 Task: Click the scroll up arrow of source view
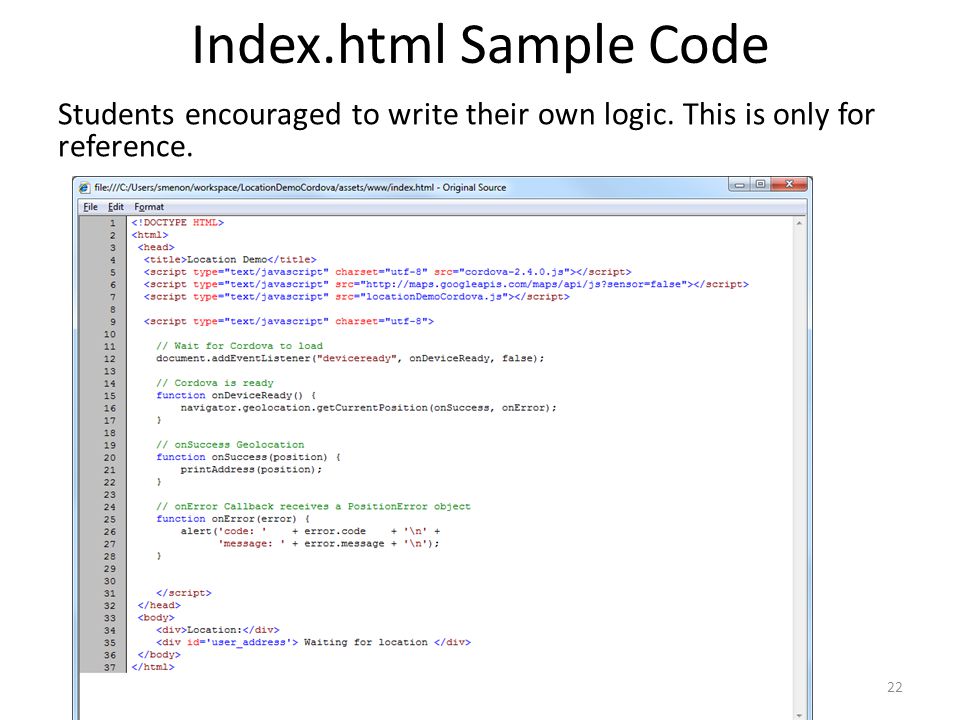(799, 223)
